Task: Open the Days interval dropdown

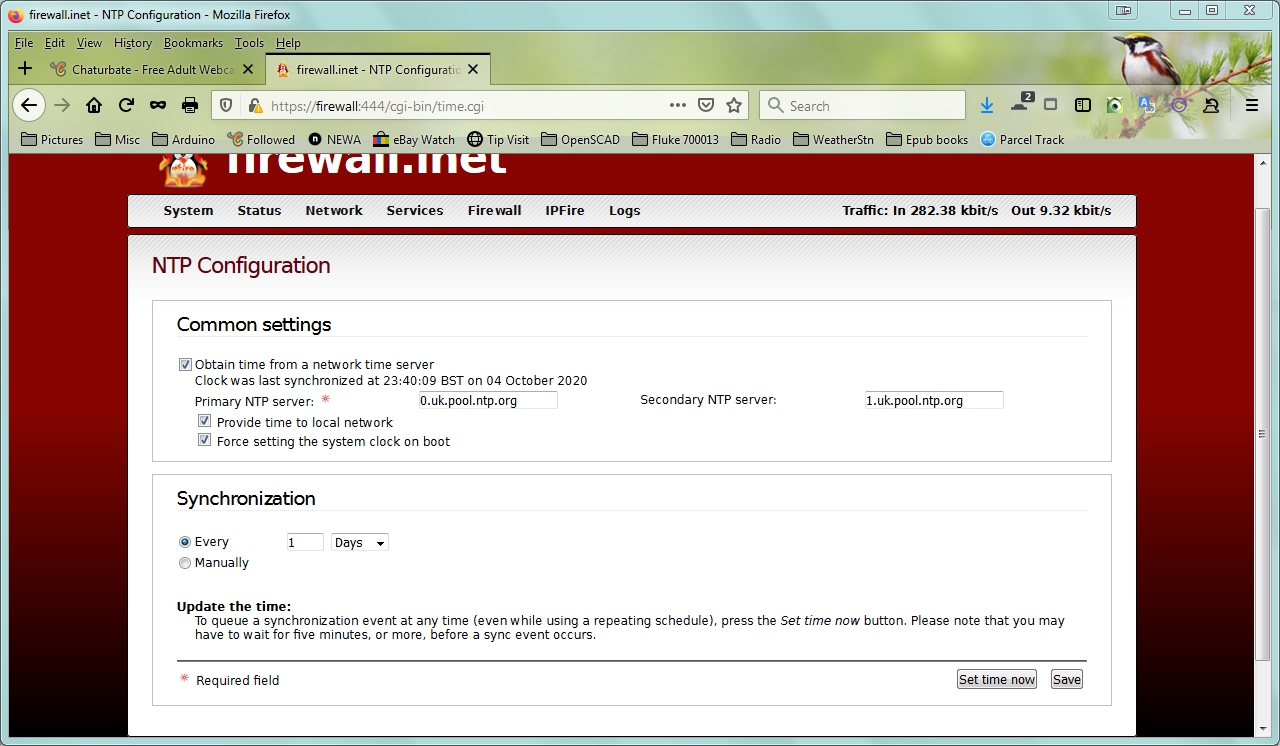Action: point(359,542)
